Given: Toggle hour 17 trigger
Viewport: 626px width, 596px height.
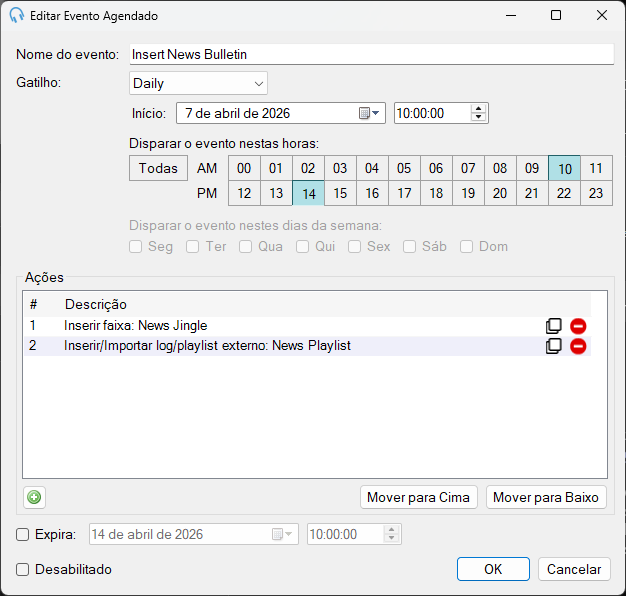Looking at the screenshot, I should (x=404, y=193).
